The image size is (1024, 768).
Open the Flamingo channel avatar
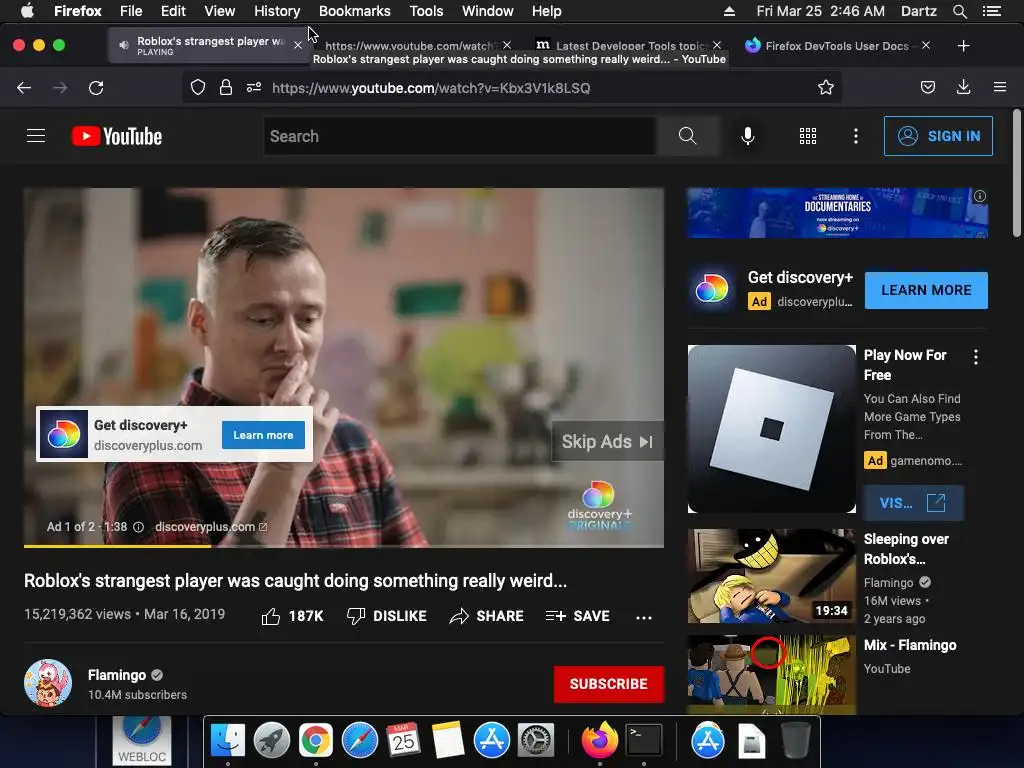click(x=48, y=683)
